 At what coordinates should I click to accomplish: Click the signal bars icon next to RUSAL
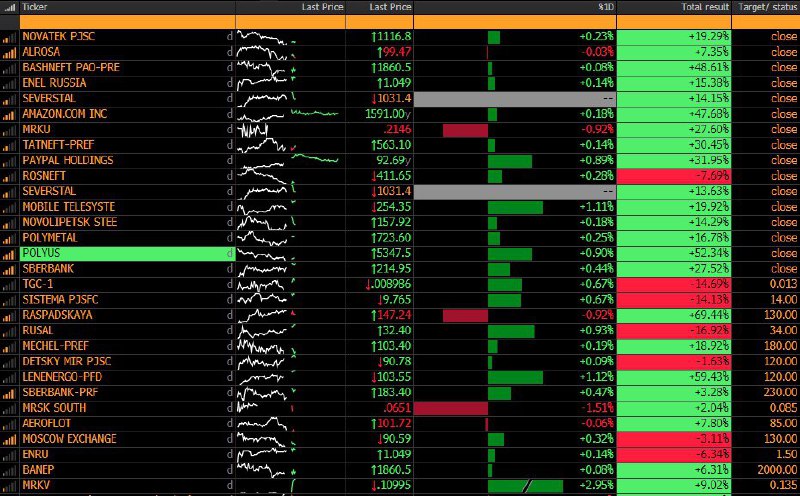[9, 331]
